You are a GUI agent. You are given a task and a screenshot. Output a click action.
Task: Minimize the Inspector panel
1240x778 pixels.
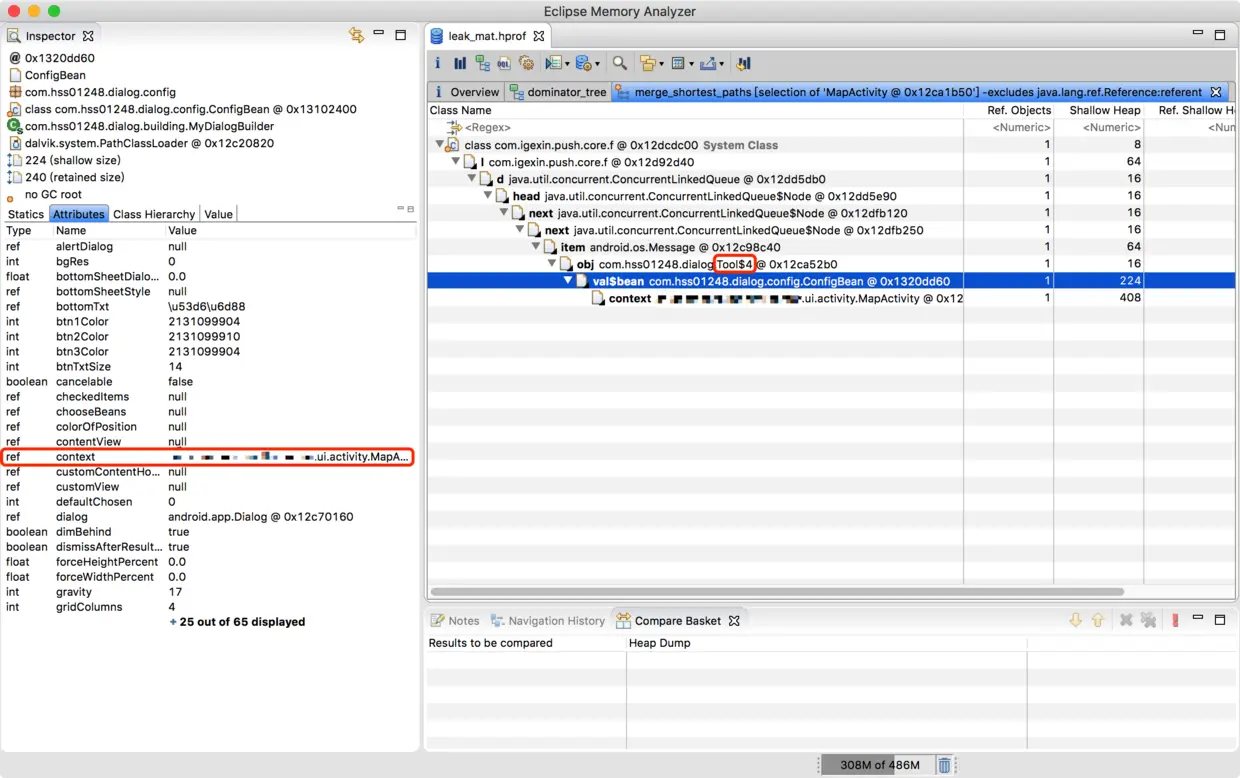pos(379,33)
